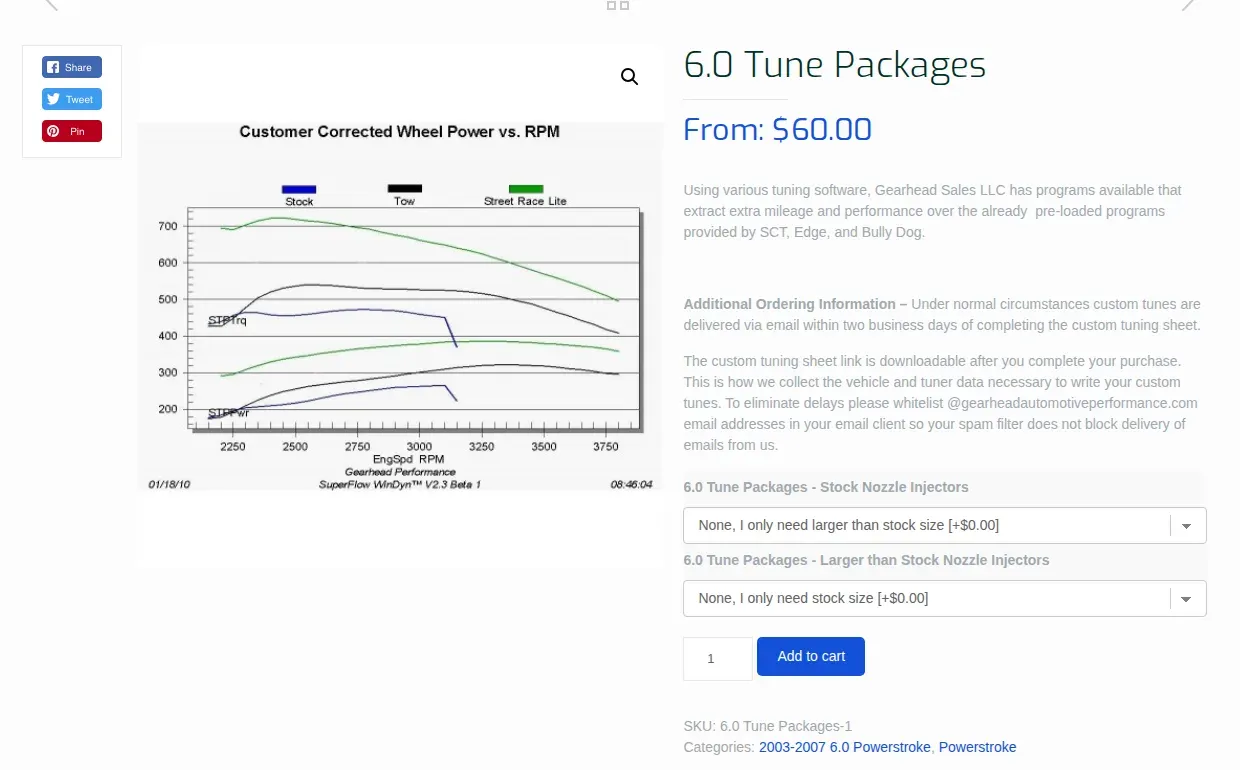Pin the product on Pinterest
This screenshot has width=1240, height=770.
pos(72,131)
